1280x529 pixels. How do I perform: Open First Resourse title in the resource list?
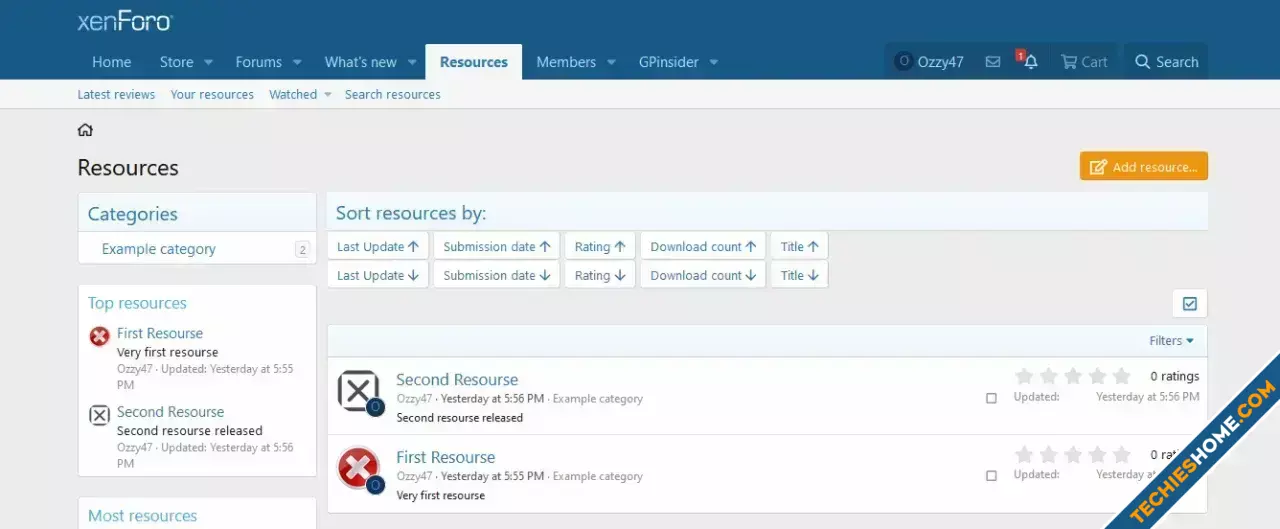(446, 458)
